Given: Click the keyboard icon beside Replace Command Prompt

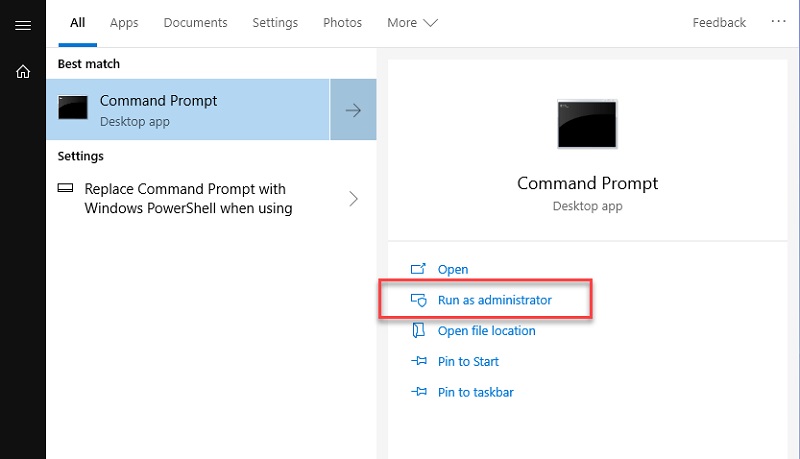Looking at the screenshot, I should (x=65, y=188).
